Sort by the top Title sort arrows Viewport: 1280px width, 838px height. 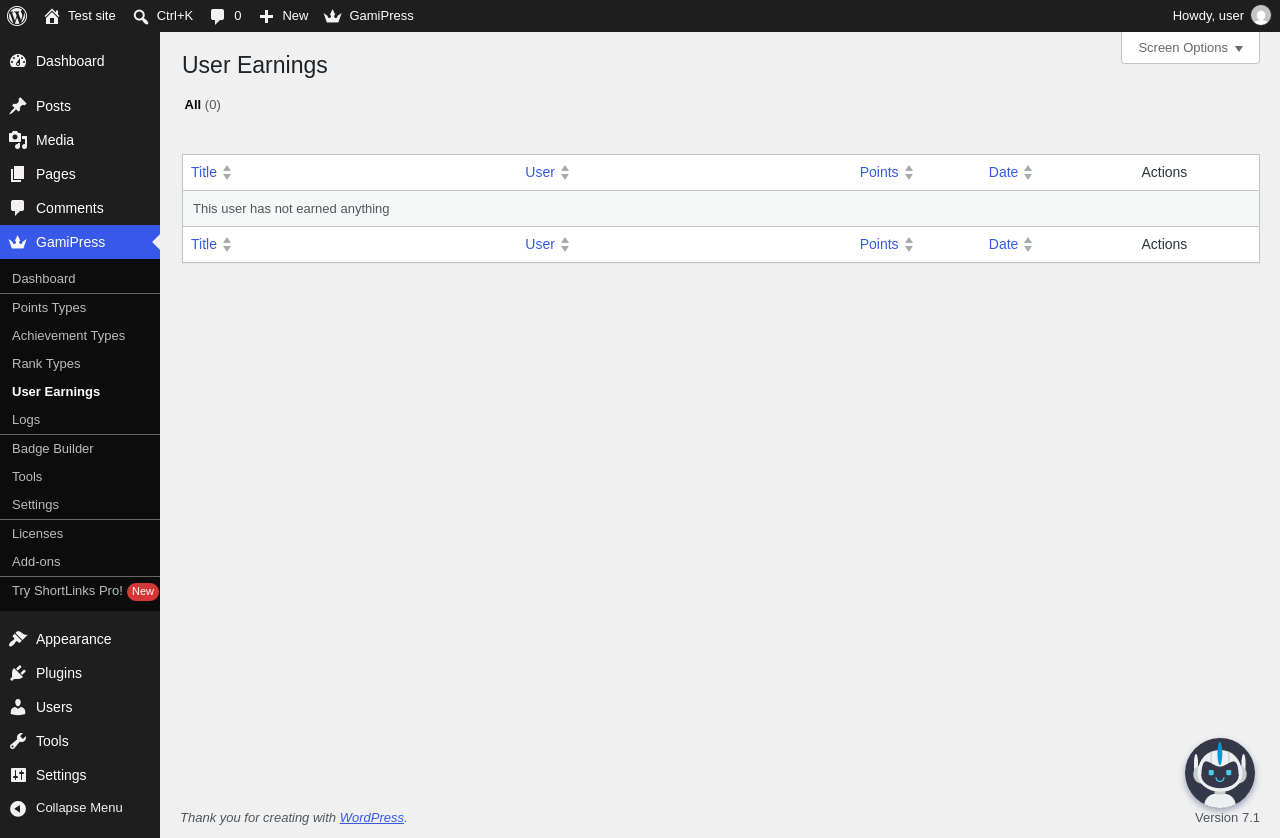tap(227, 172)
